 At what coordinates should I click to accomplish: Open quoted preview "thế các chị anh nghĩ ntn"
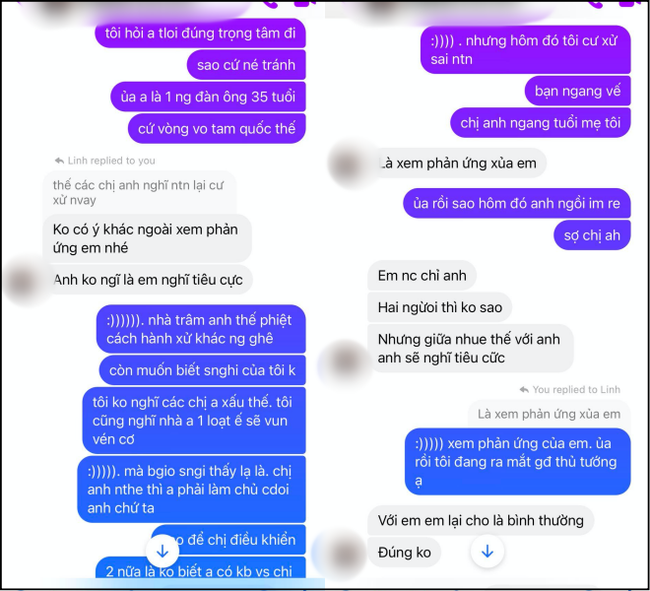click(139, 192)
